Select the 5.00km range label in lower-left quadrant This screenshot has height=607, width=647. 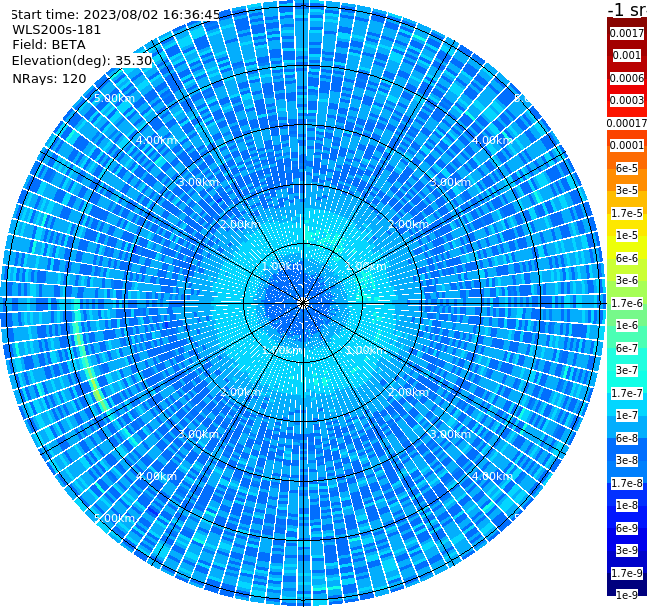114,518
